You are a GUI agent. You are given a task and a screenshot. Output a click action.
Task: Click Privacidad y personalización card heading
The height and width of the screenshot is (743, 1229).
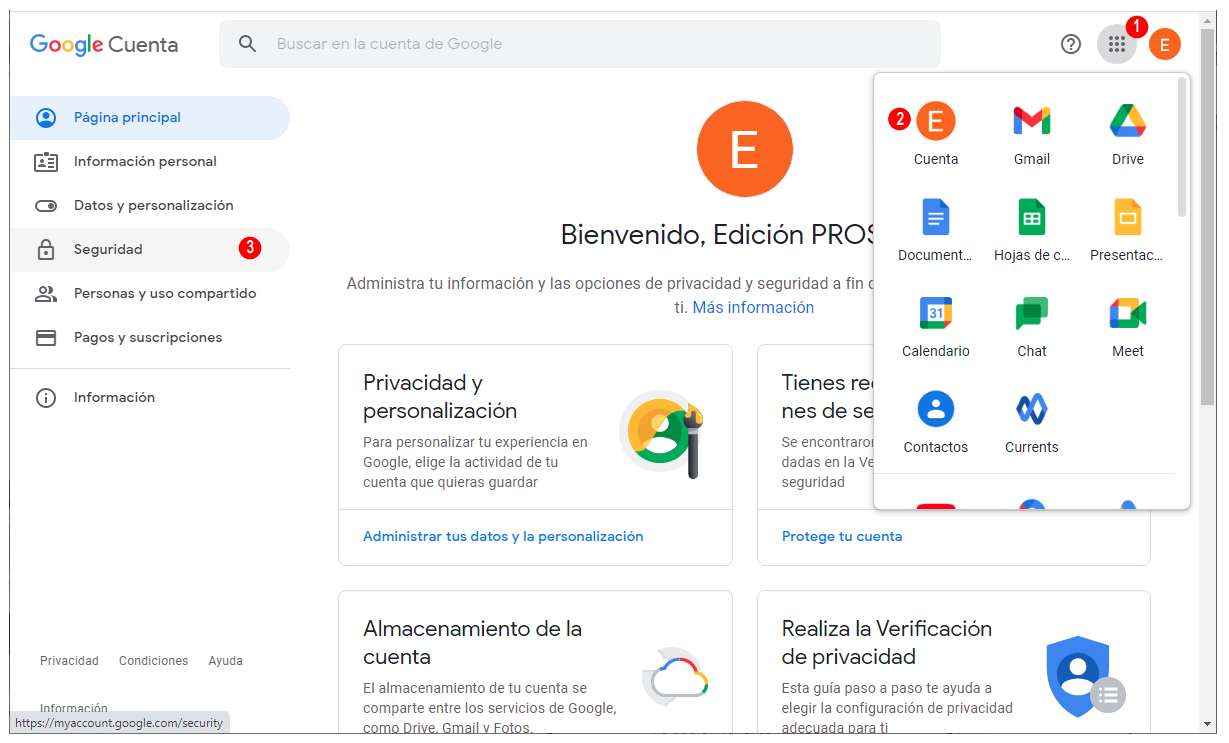(x=440, y=397)
